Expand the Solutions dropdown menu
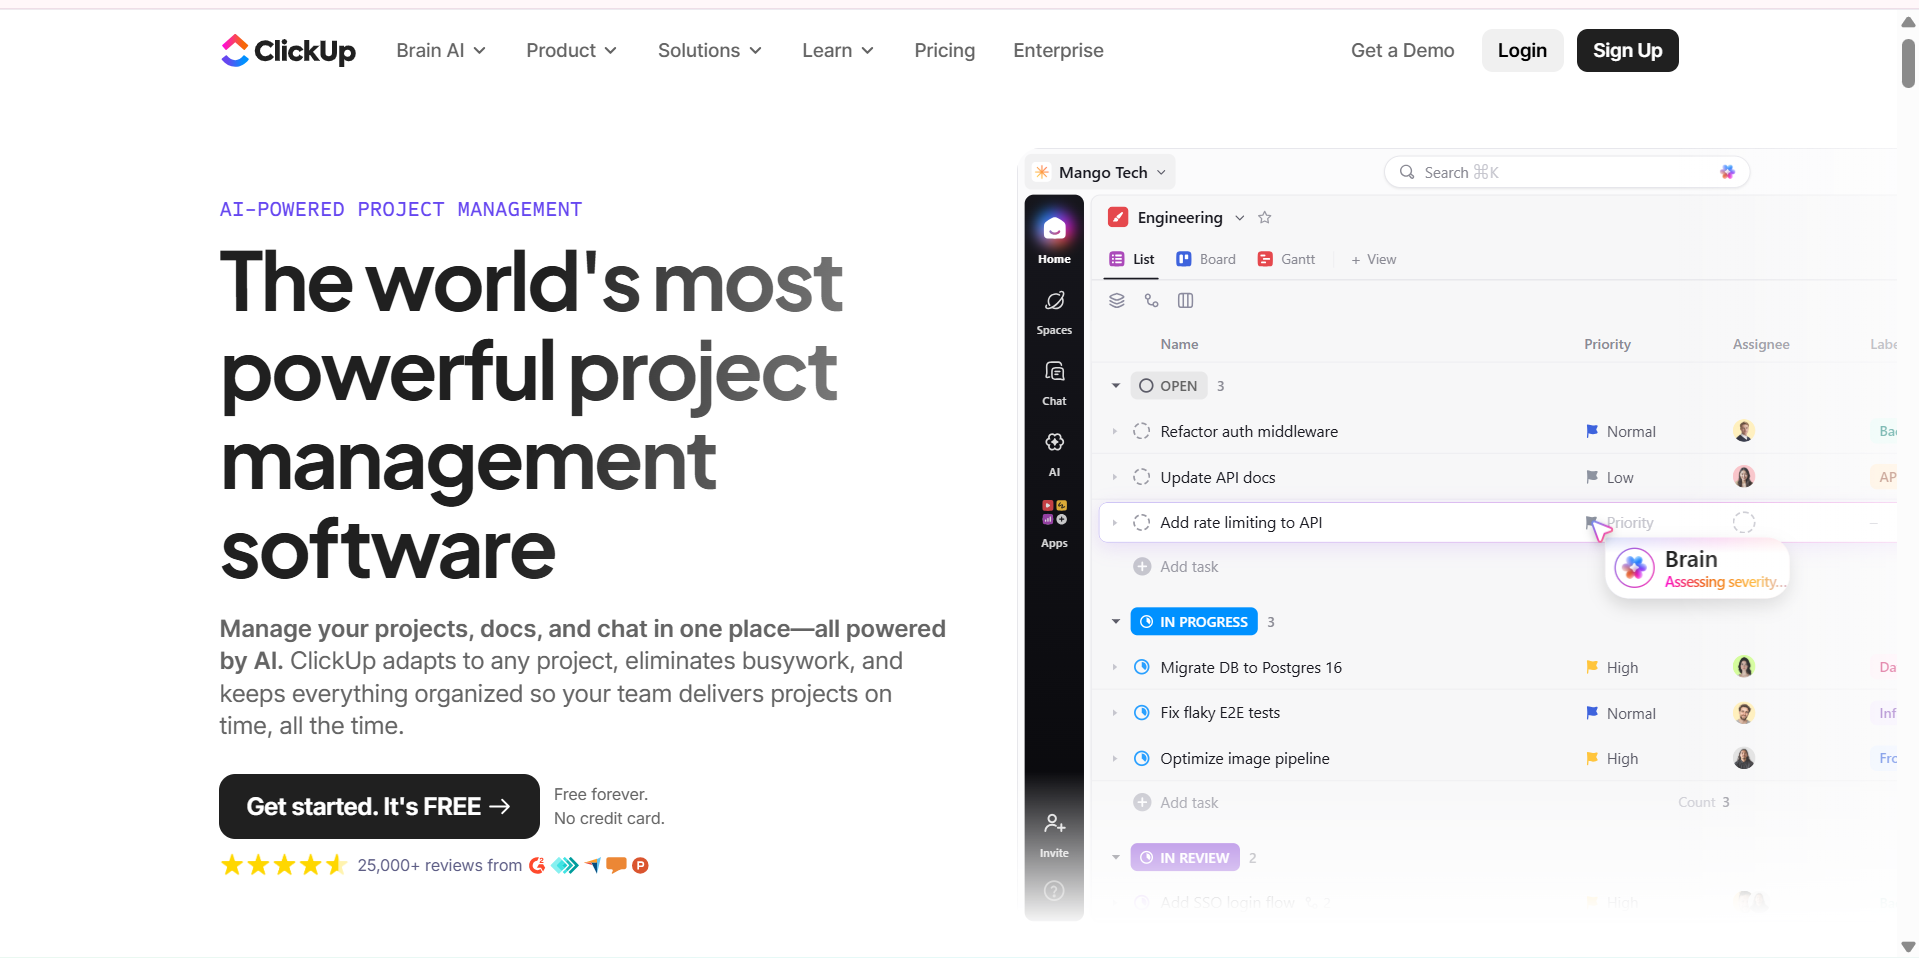Viewport: 1919px width, 958px height. (x=710, y=51)
